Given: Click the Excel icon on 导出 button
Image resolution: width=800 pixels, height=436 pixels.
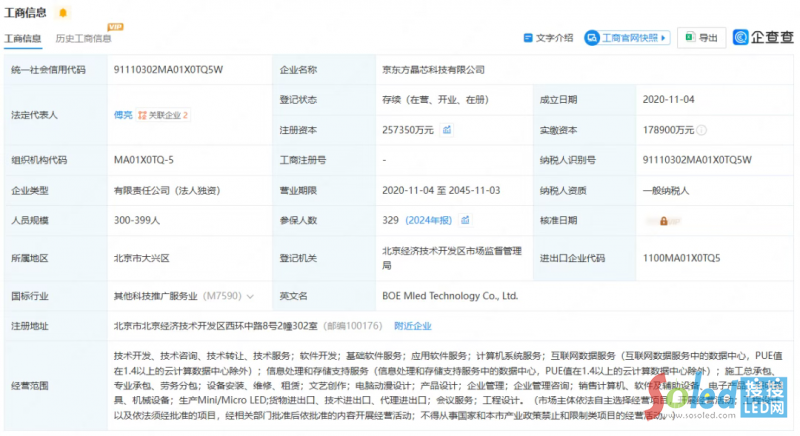Looking at the screenshot, I should click(x=688, y=38).
